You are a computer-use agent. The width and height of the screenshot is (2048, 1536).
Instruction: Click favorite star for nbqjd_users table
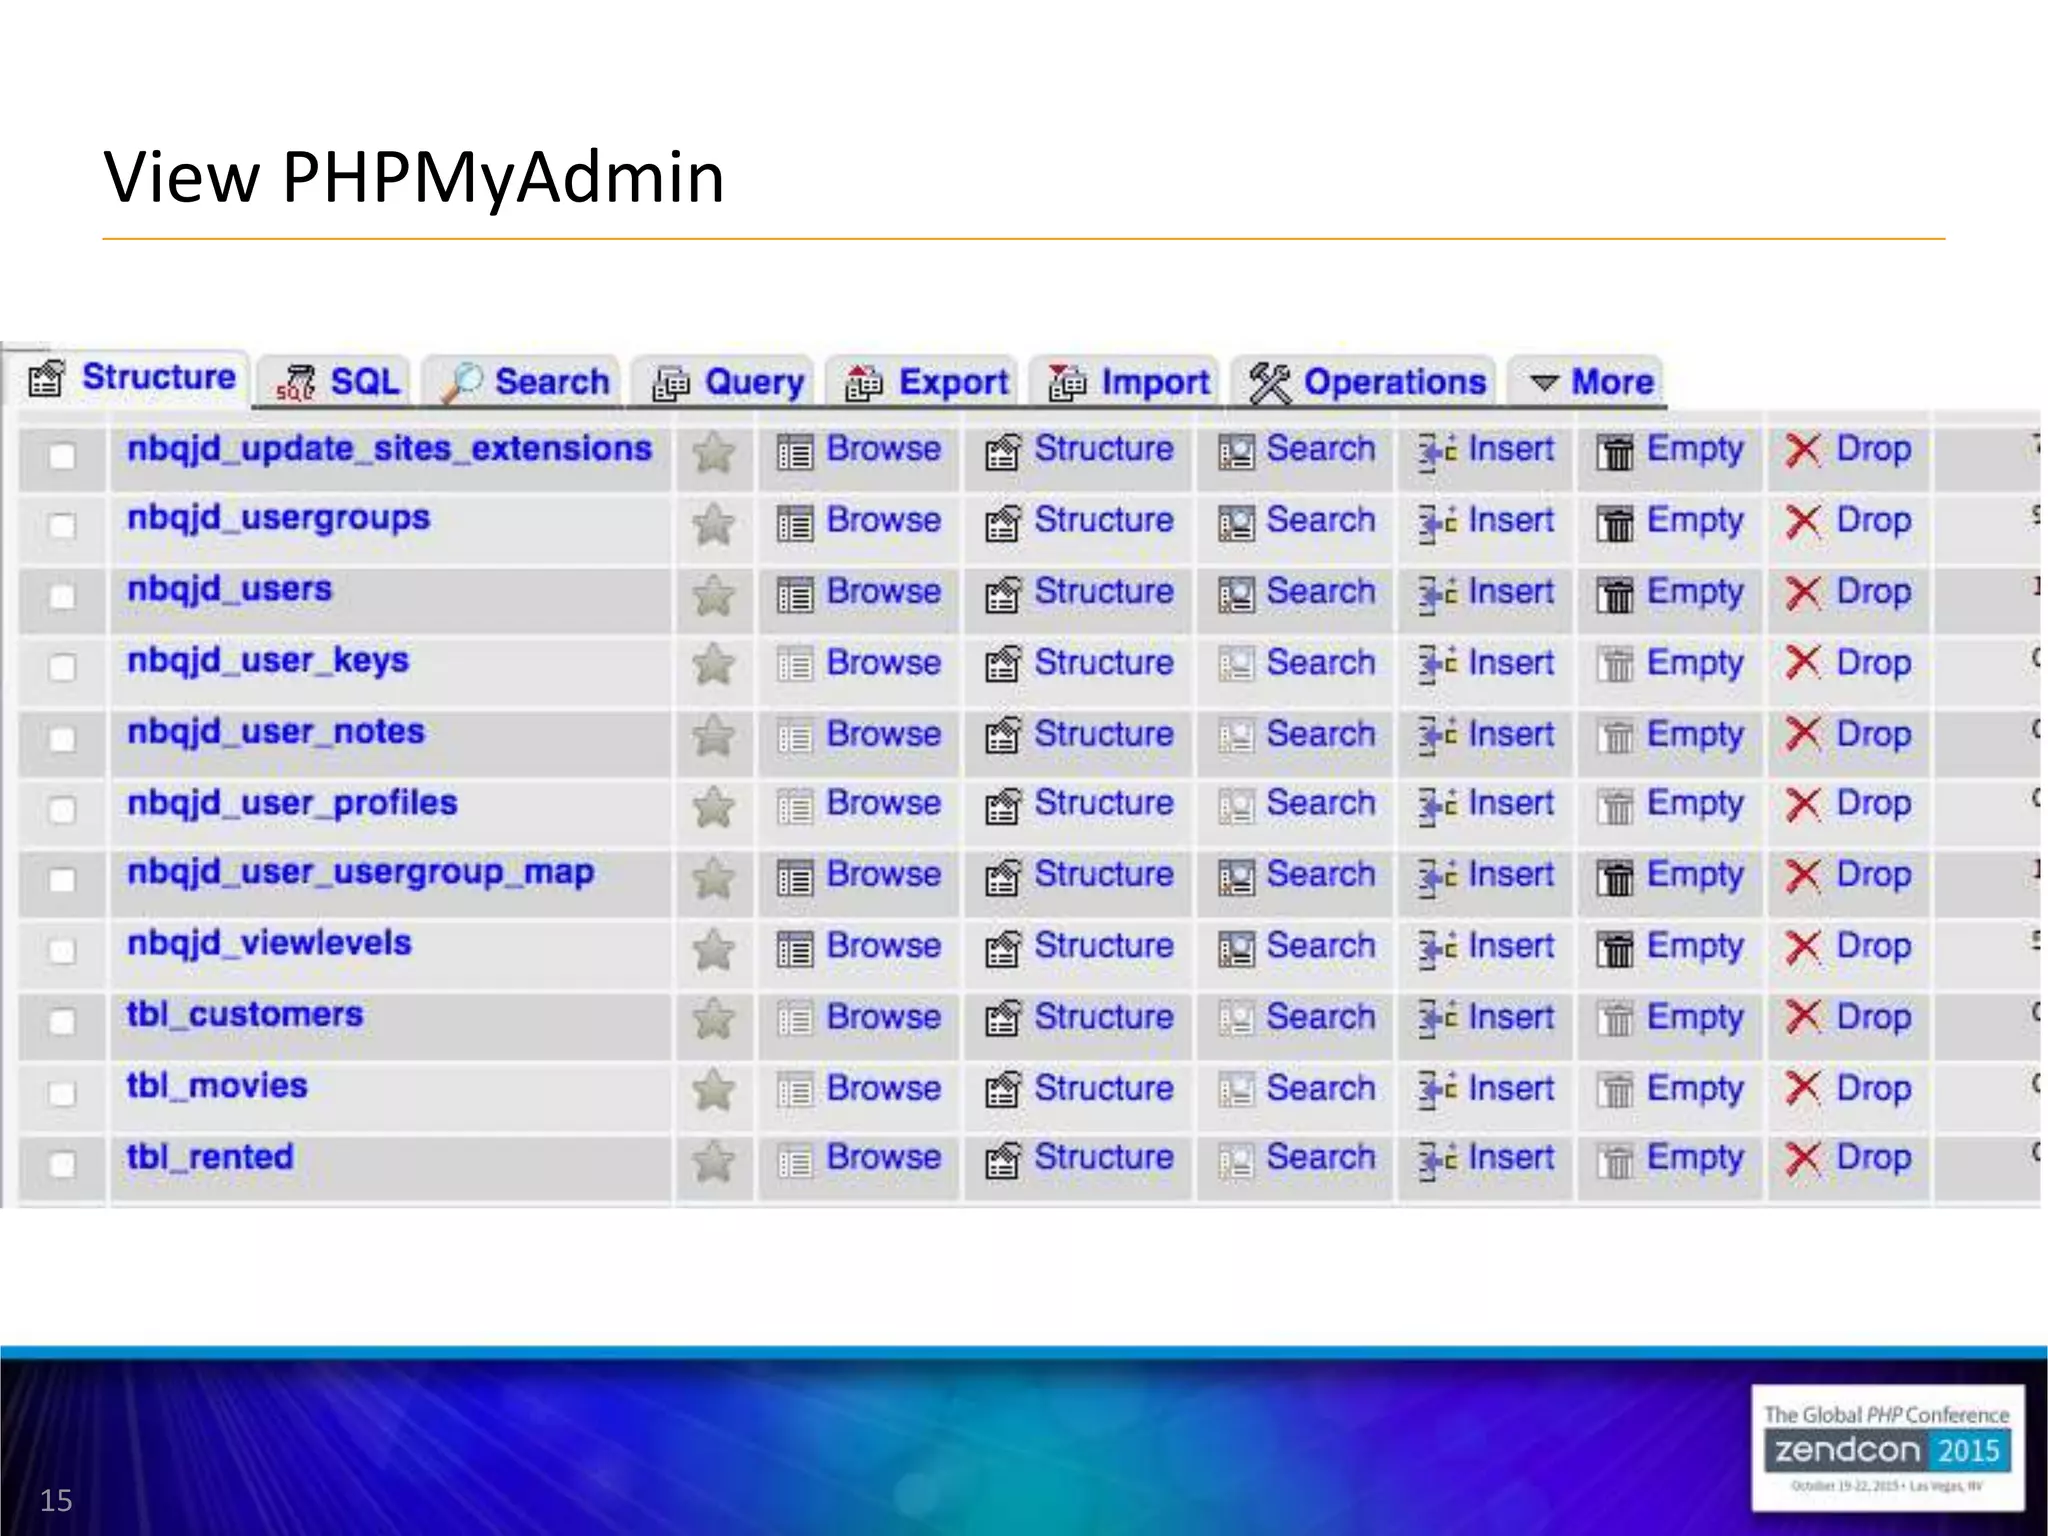click(x=713, y=594)
